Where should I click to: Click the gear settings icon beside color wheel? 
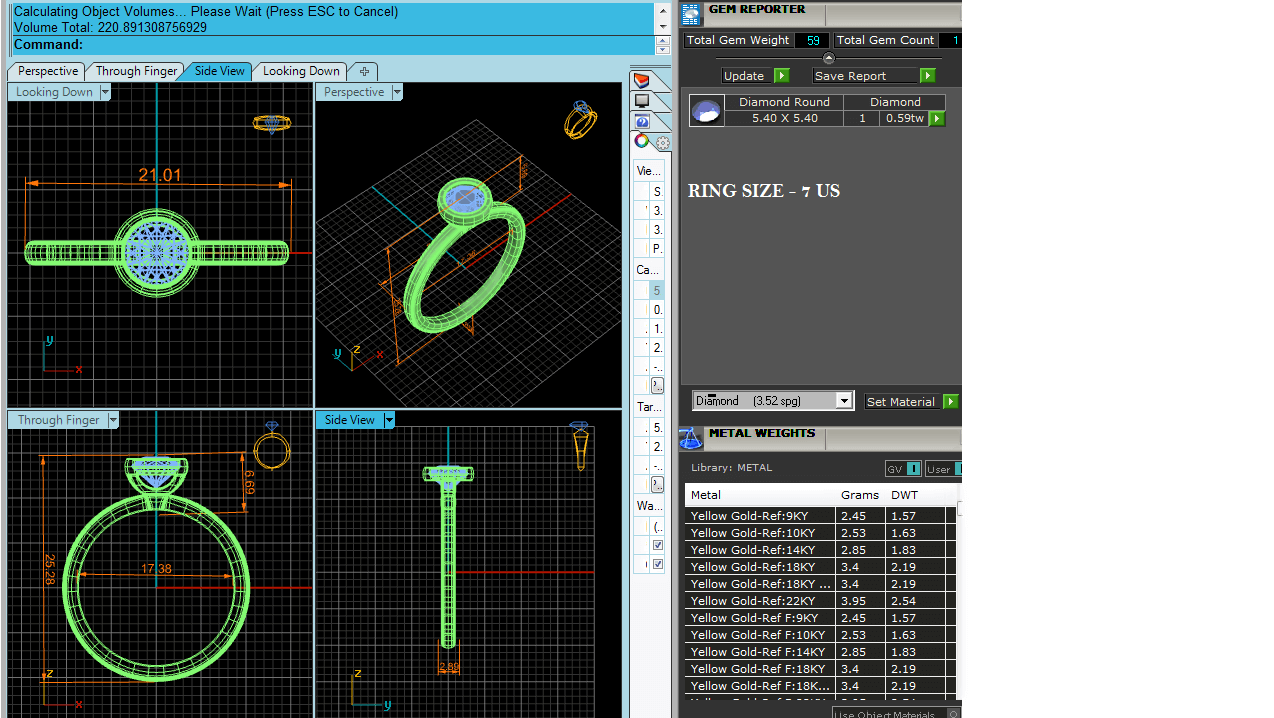pyautogui.click(x=662, y=143)
